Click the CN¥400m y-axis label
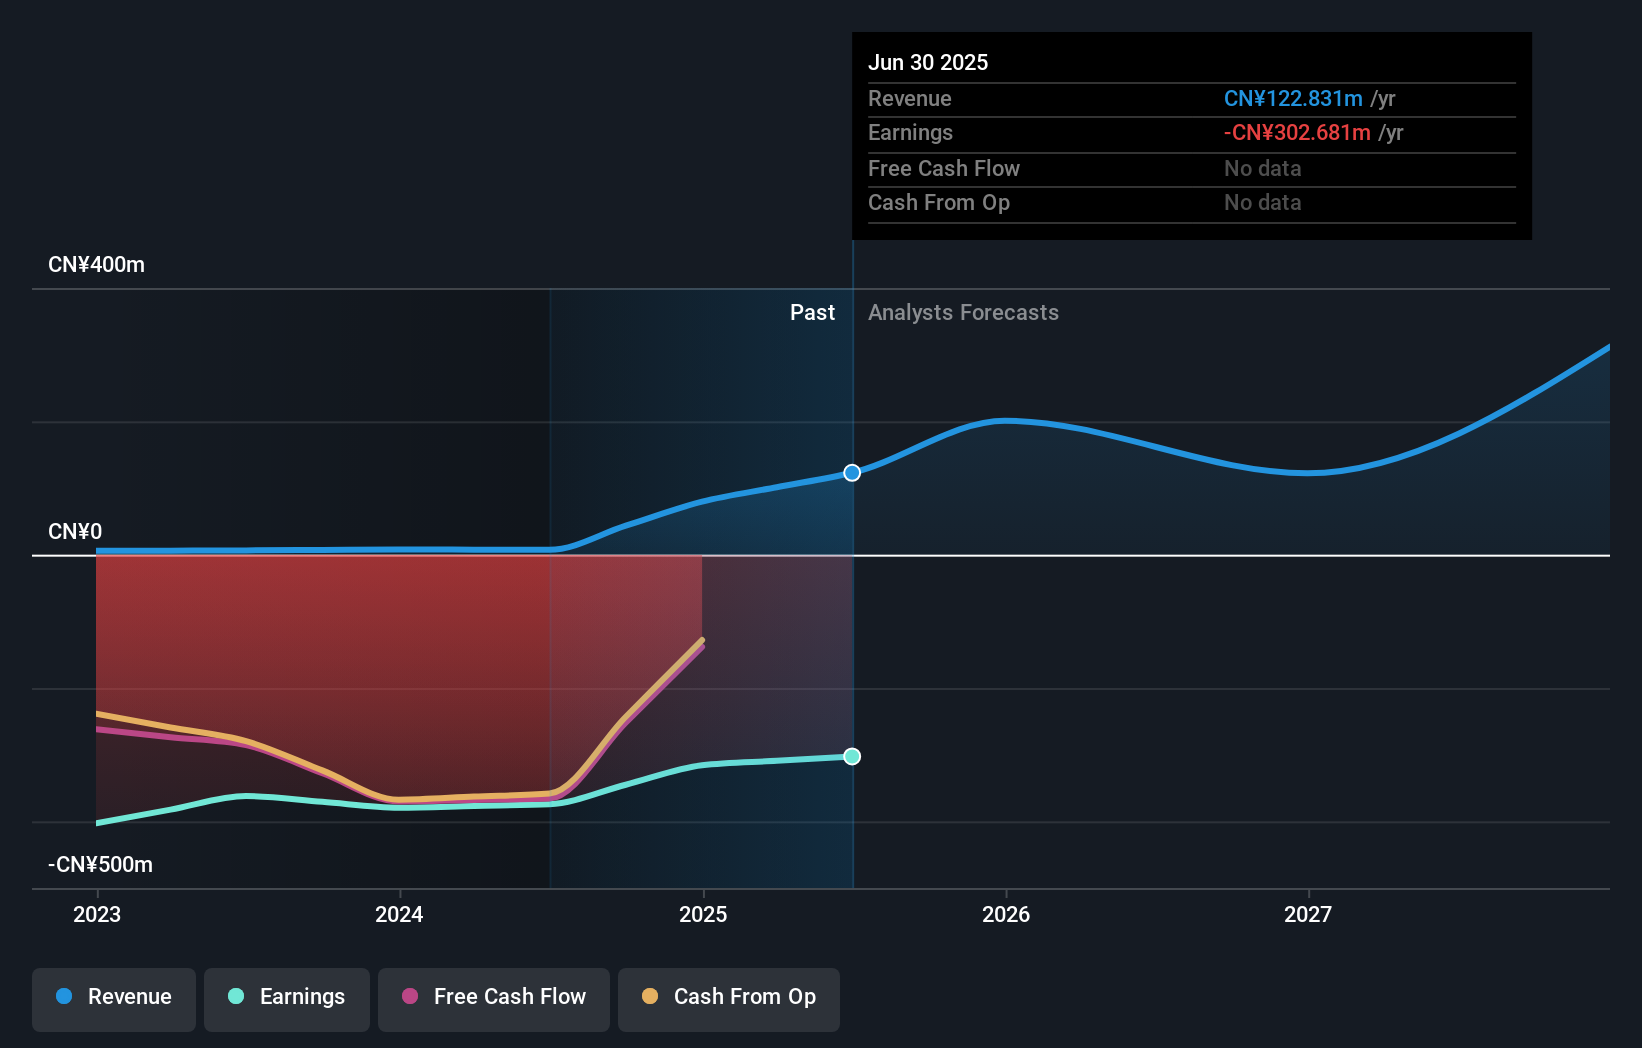 (x=97, y=265)
